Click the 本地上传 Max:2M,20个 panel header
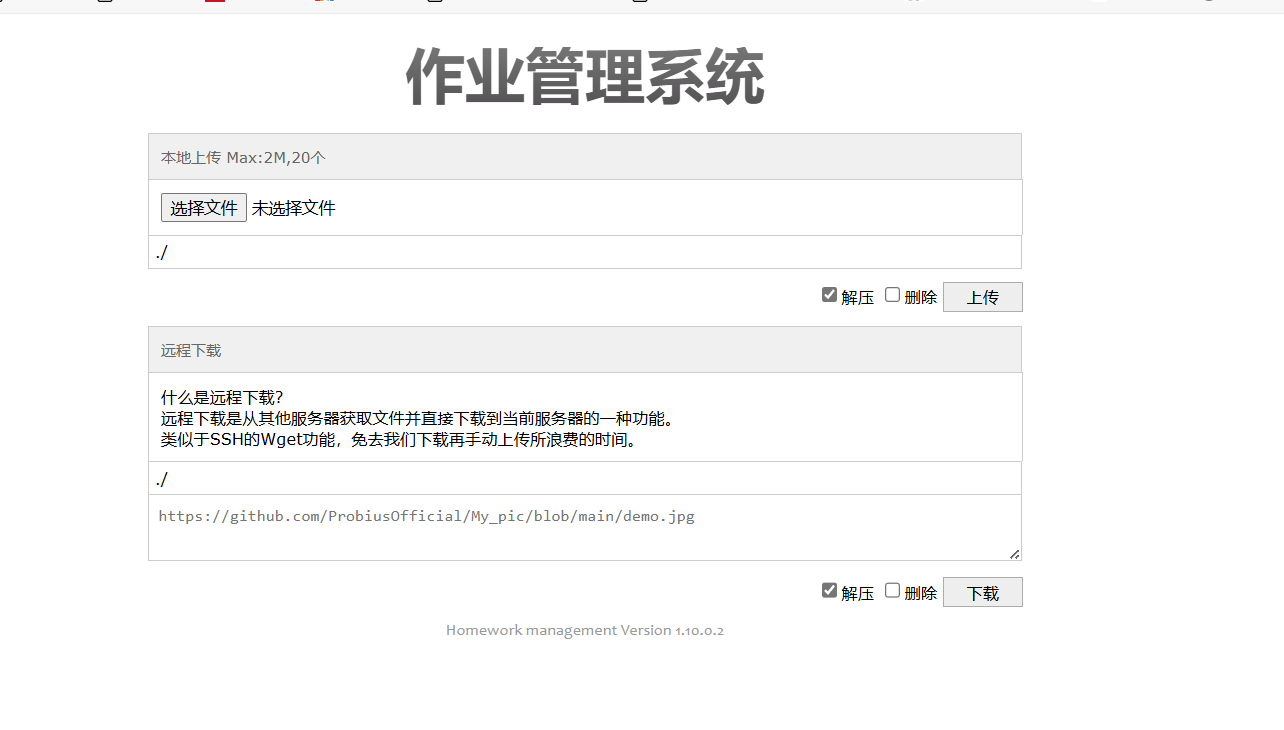Screen dimensions: 1284x730 click(x=585, y=157)
